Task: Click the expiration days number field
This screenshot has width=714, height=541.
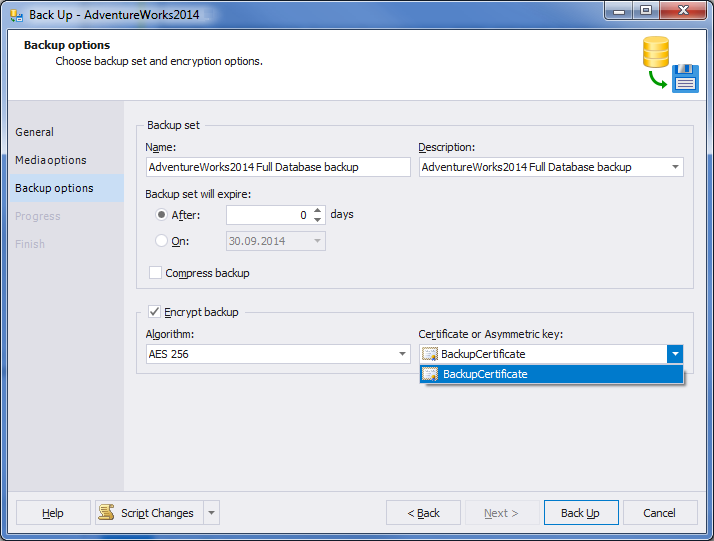Action: 270,215
